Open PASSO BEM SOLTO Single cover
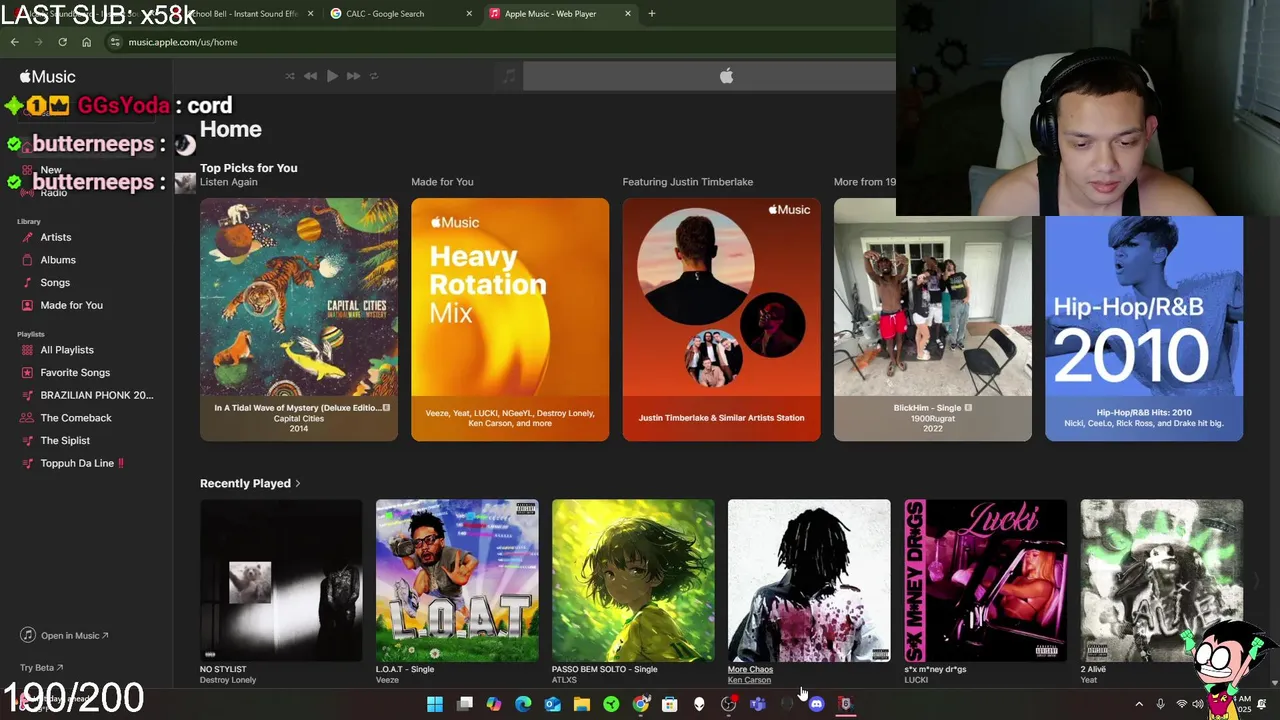 [x=633, y=581]
